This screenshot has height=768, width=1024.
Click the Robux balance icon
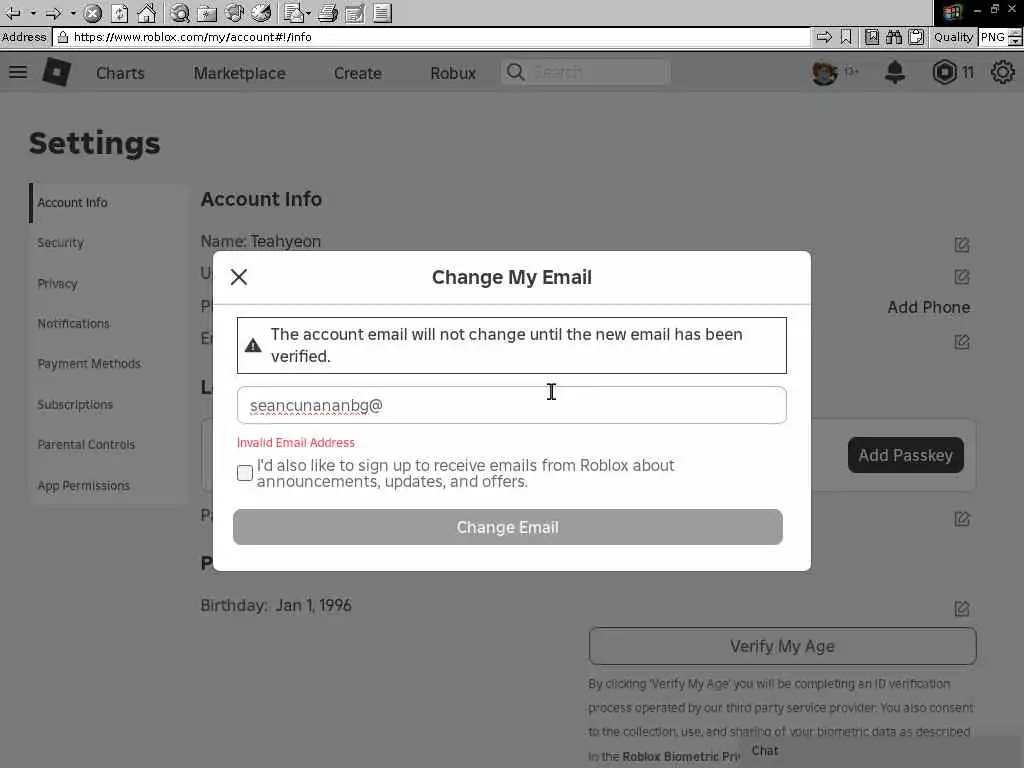pyautogui.click(x=944, y=72)
